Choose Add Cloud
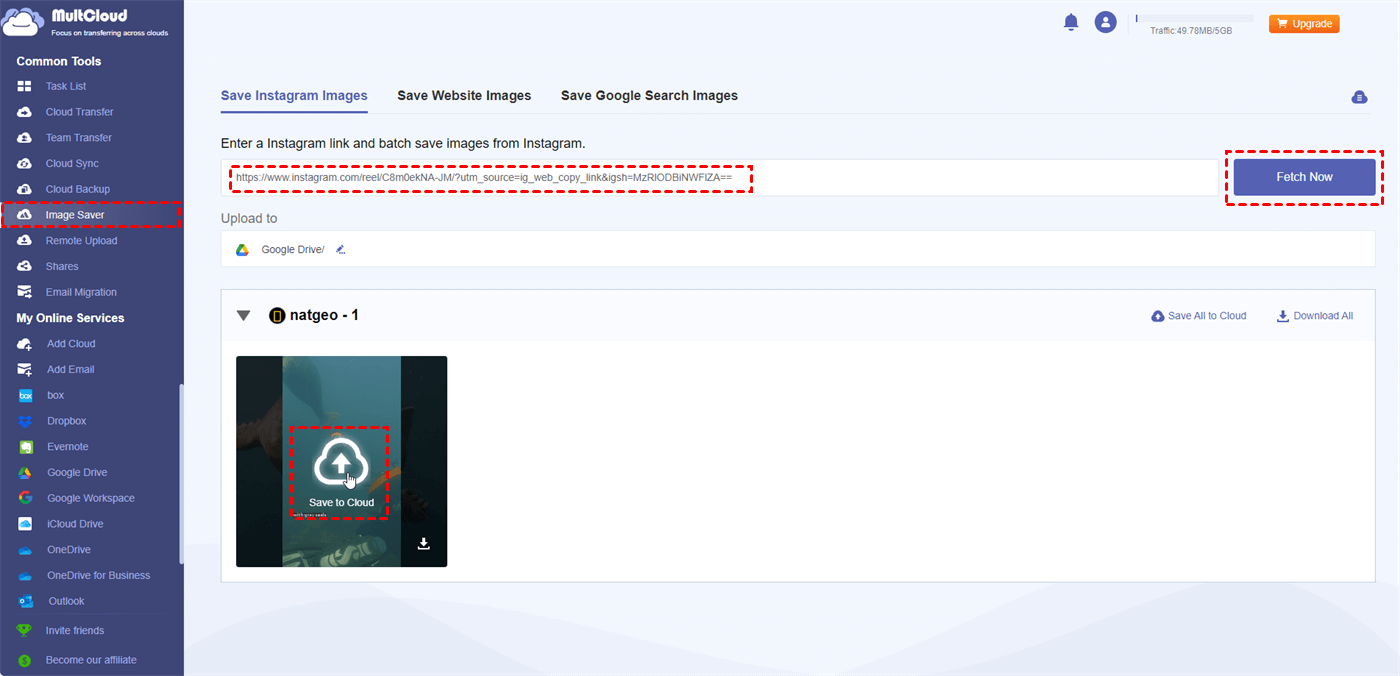 [x=71, y=344]
